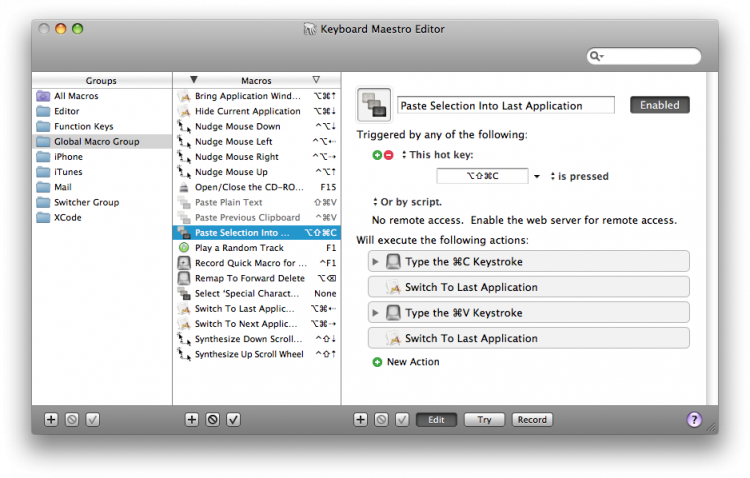
Task: Click in the search field
Action: point(644,56)
